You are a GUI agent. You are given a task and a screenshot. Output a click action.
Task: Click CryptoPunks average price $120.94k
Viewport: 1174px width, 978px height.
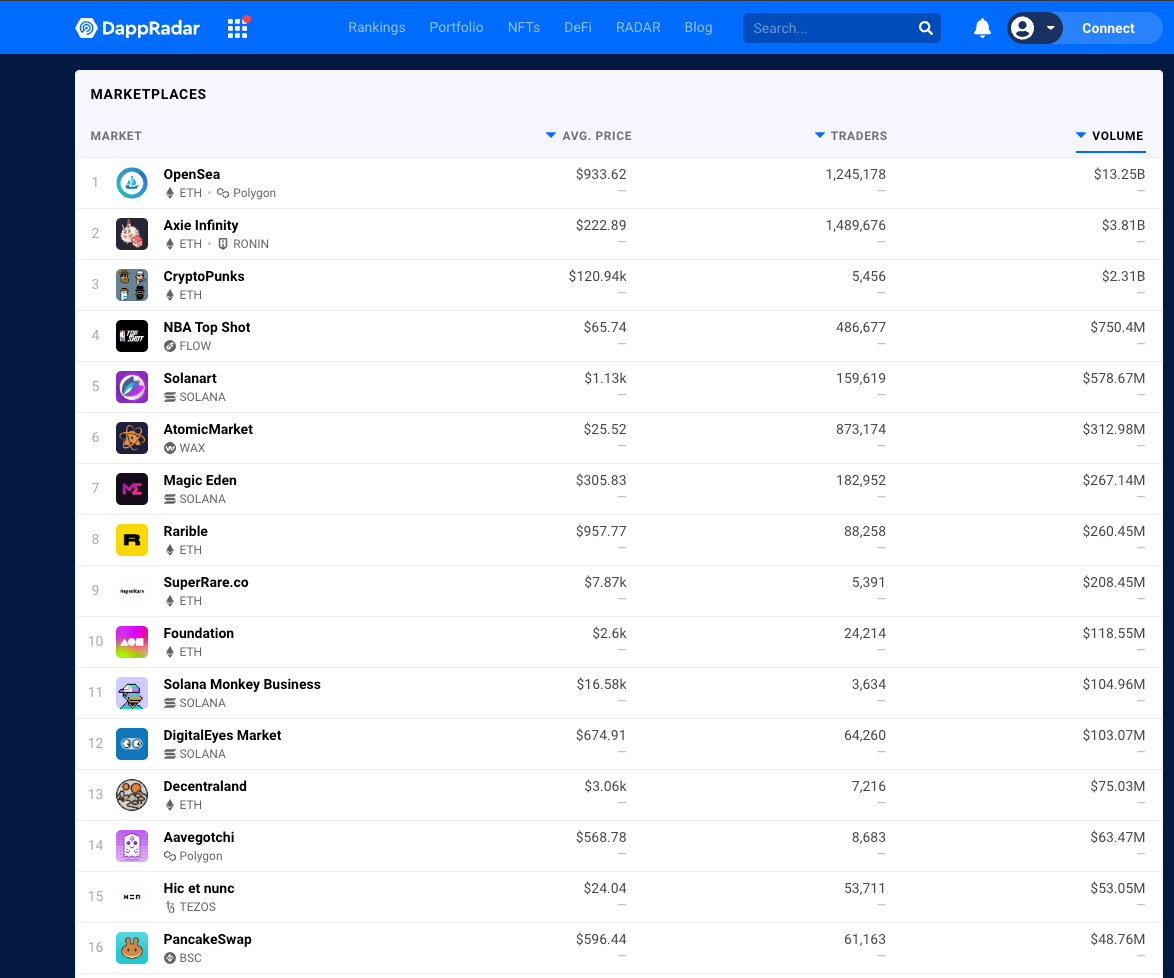(x=597, y=276)
